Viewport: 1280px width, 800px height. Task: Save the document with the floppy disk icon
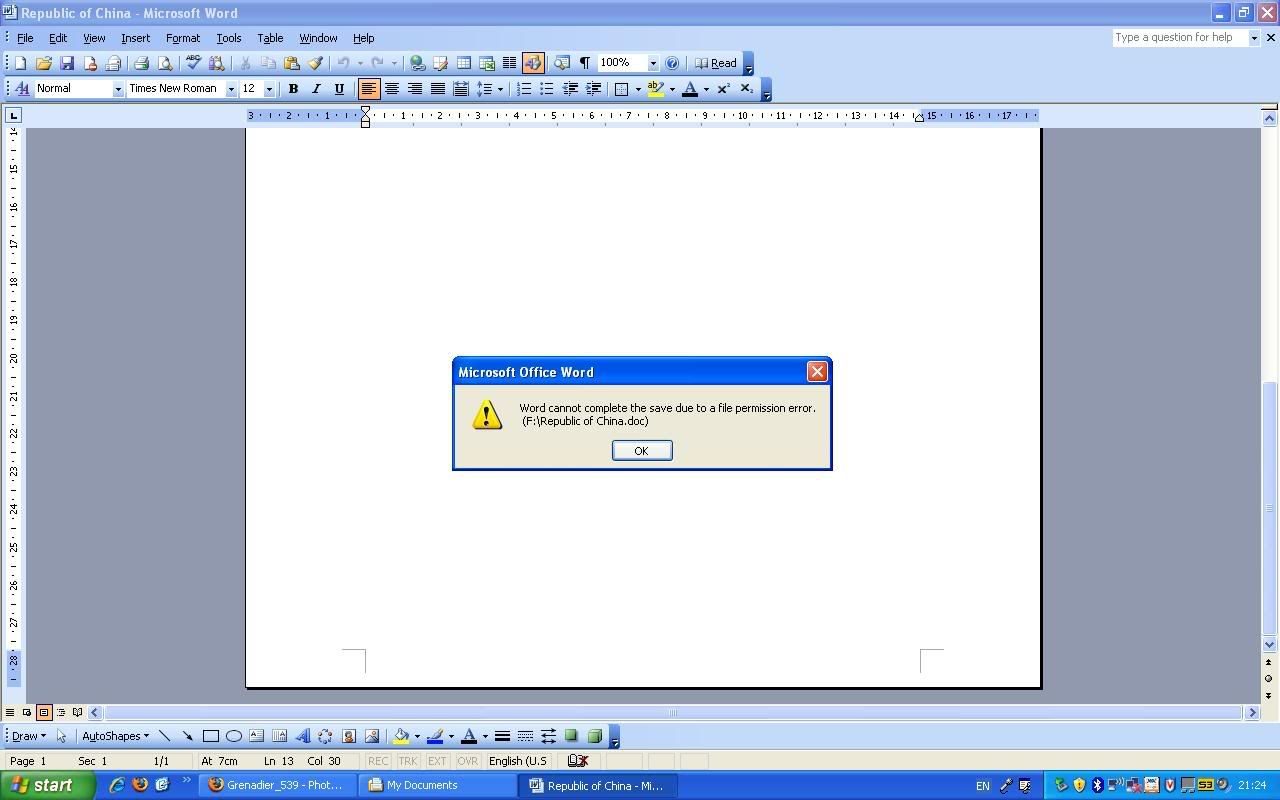(x=67, y=63)
